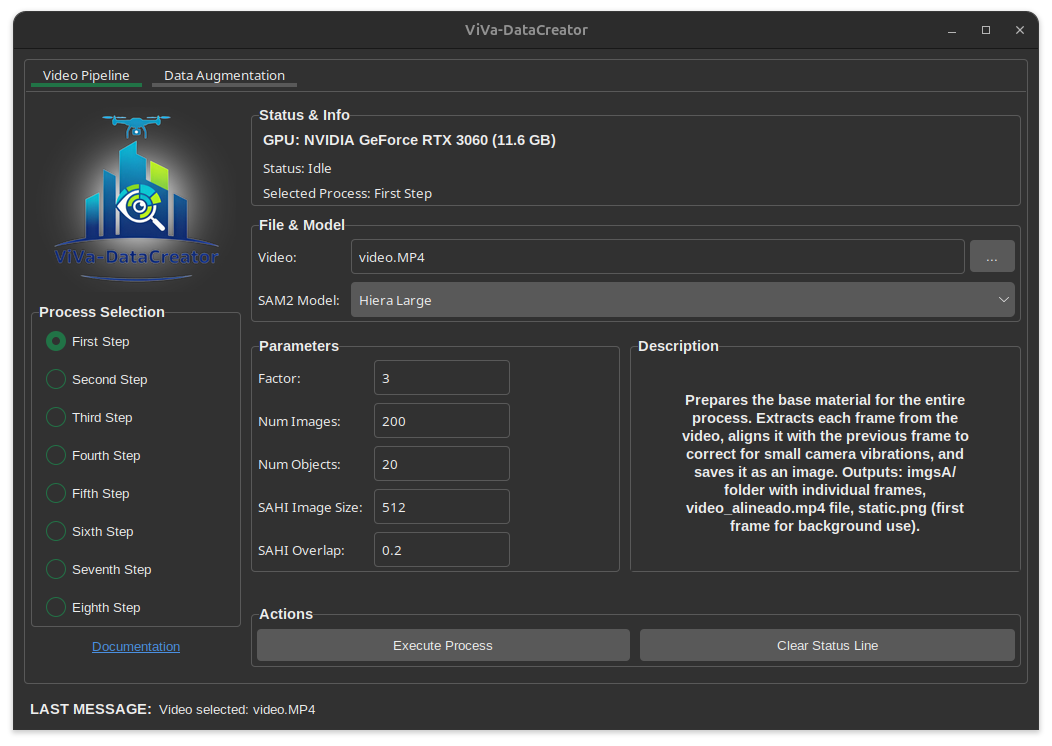Viewport: 1052px width, 746px height.
Task: Choose the Eighth Step process option
Action: coord(55,607)
